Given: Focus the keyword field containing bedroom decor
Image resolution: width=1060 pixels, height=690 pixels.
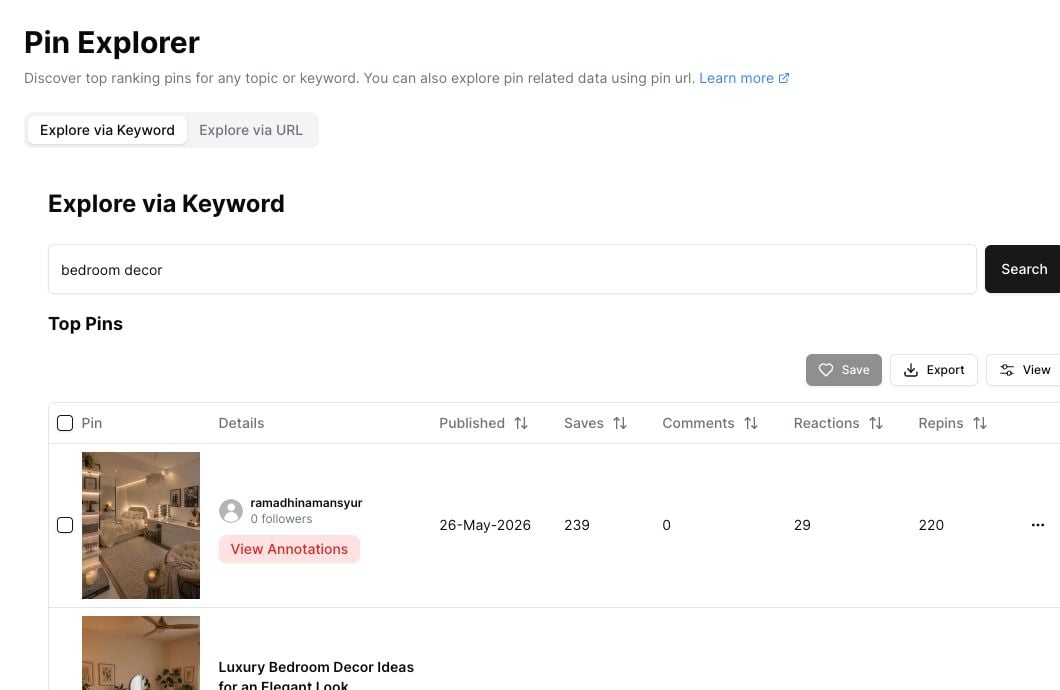Looking at the screenshot, I should (x=512, y=269).
